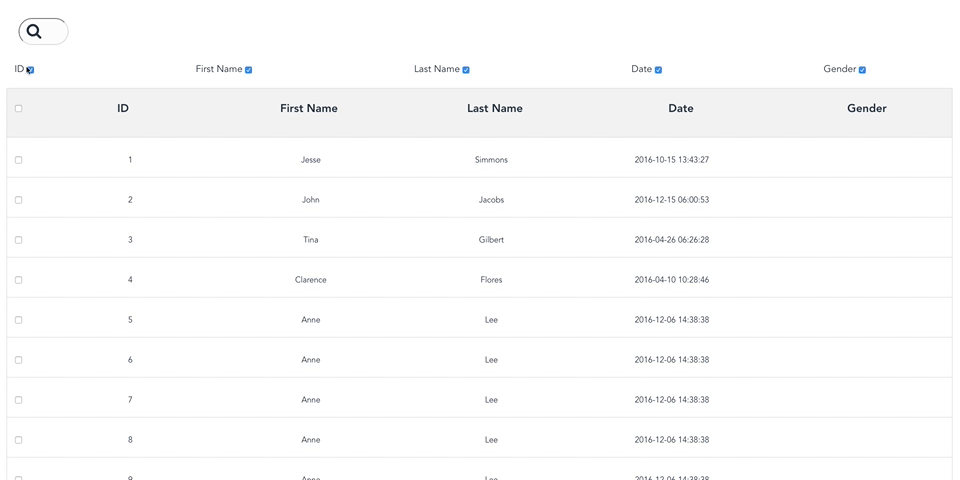This screenshot has width=960, height=480.
Task: Click the Last Name toggle label
Action: [437, 69]
